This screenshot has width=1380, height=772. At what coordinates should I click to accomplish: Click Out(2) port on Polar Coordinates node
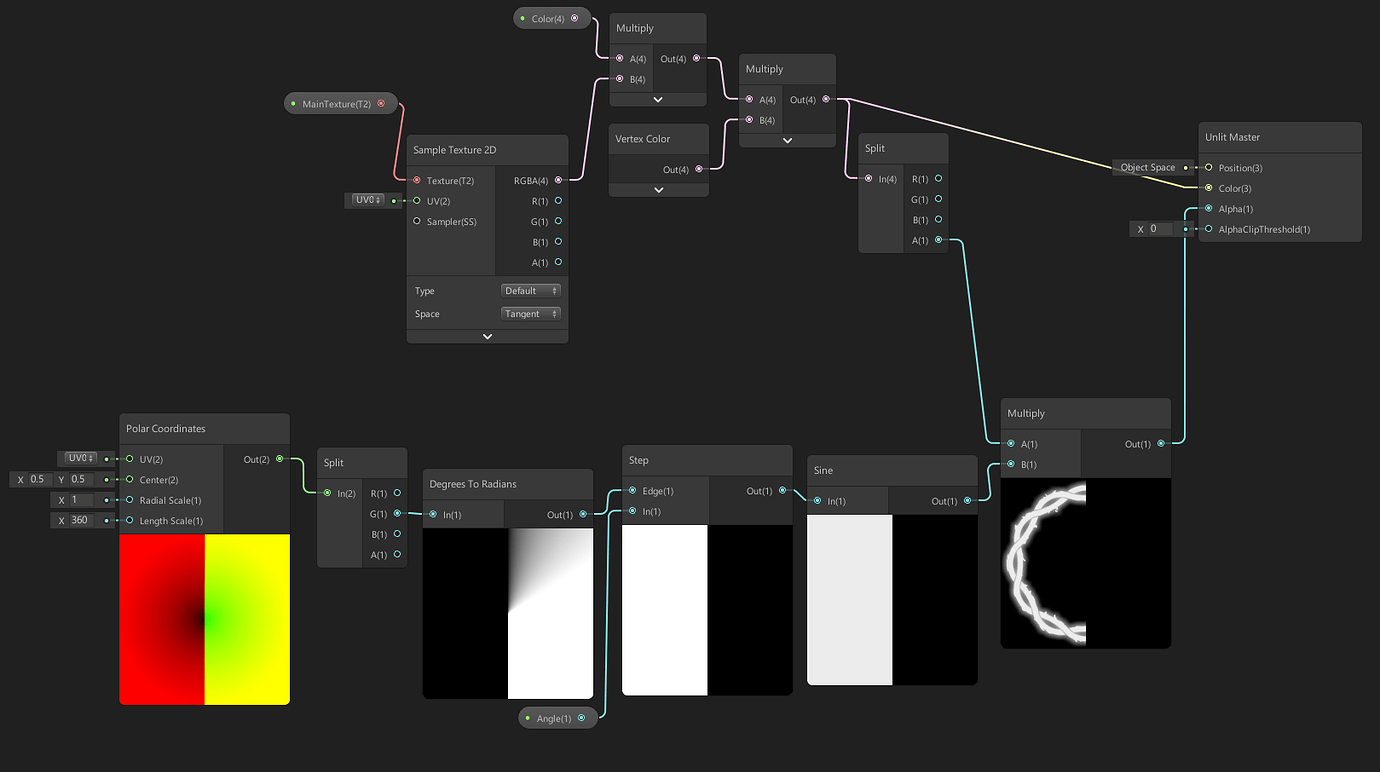[279, 459]
